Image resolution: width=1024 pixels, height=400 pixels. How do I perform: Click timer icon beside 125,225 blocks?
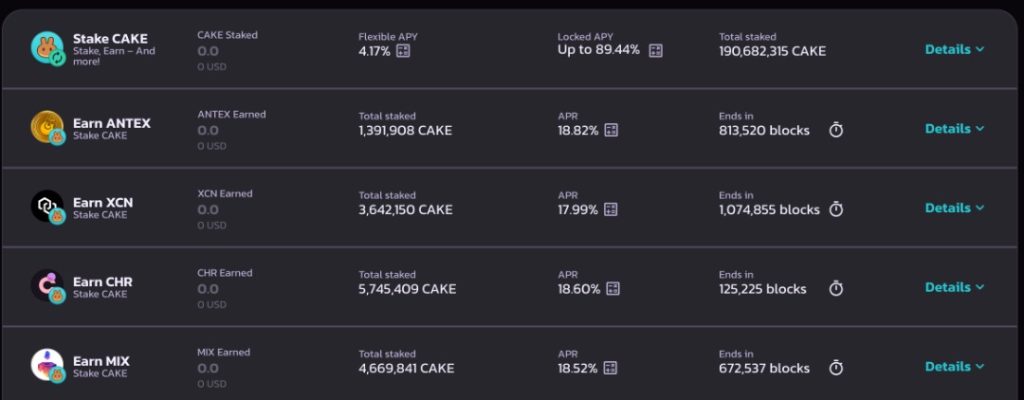[836, 288]
